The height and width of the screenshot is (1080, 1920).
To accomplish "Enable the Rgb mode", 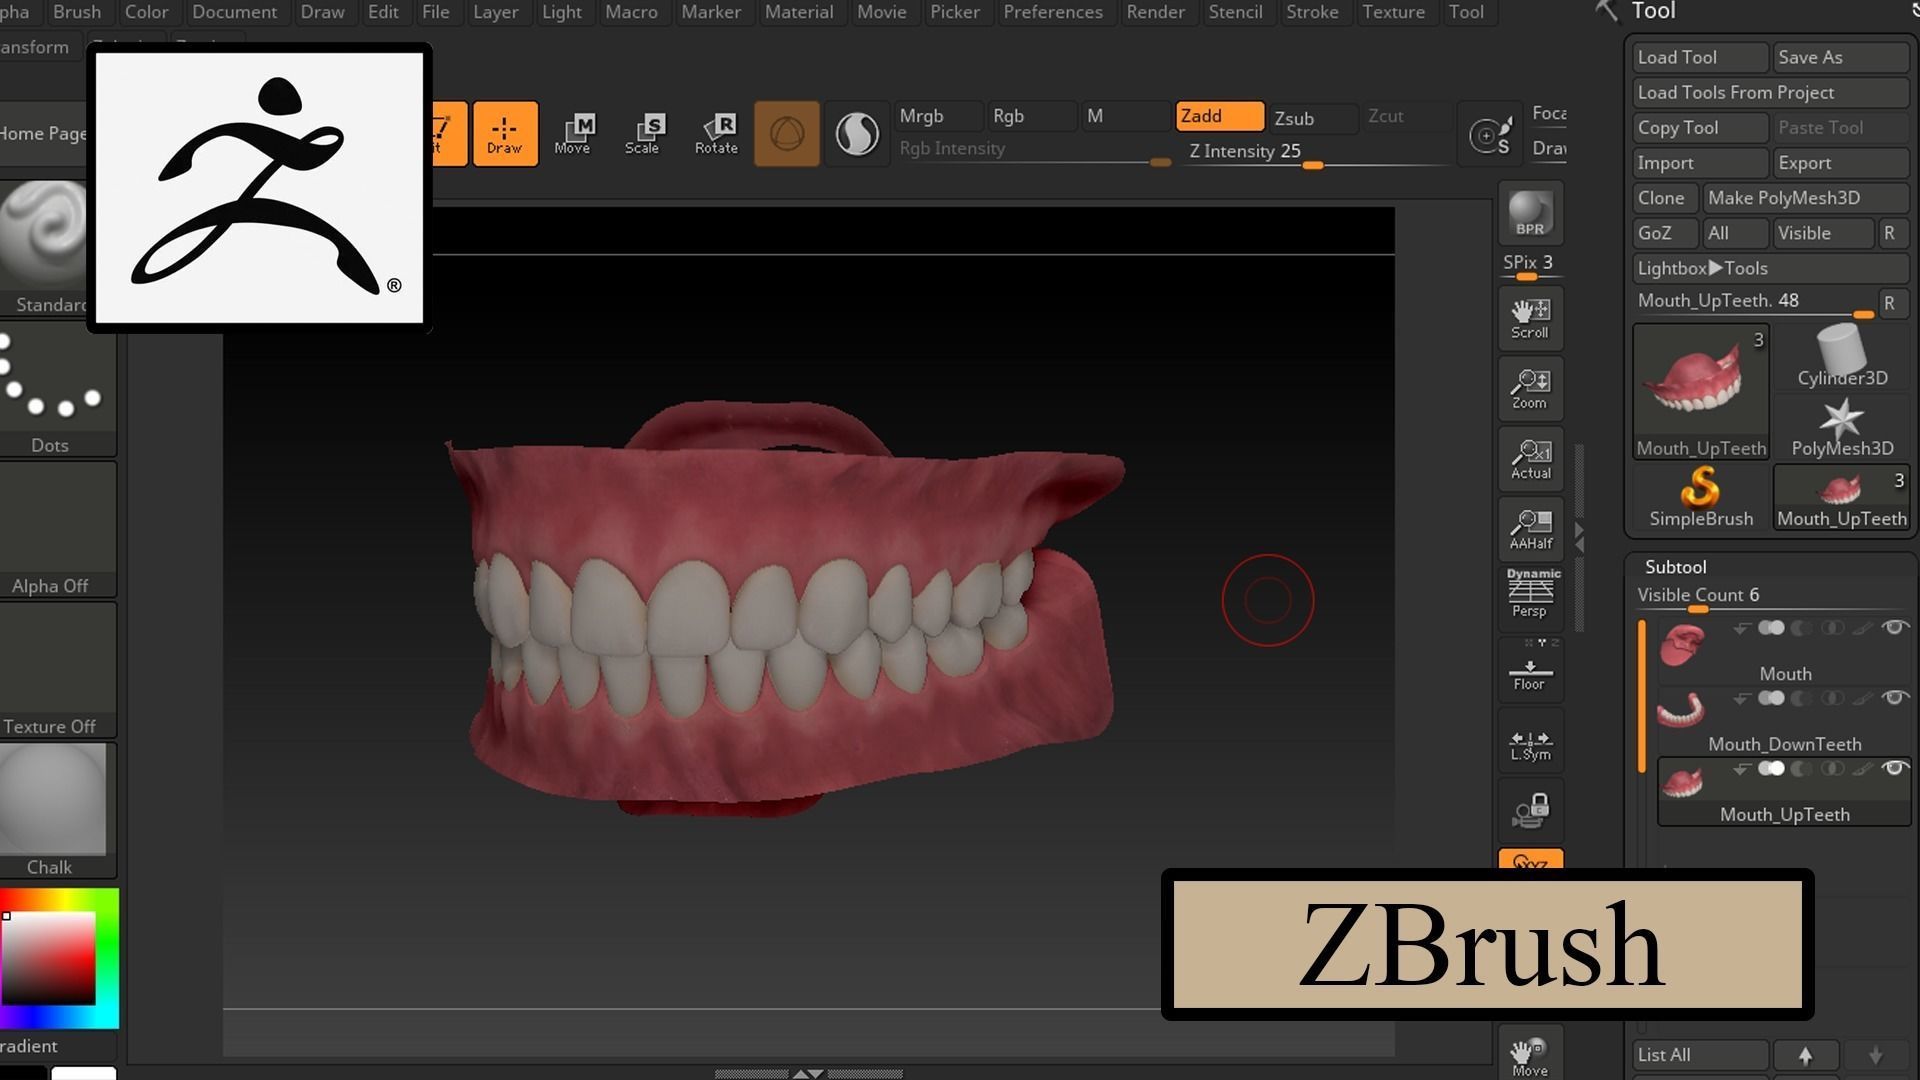I will pos(1031,116).
